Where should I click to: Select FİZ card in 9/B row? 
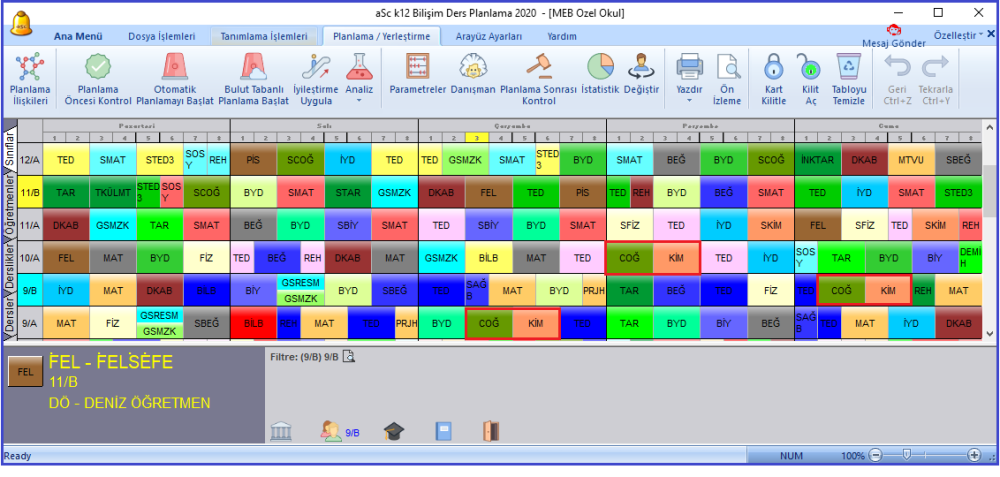(771, 290)
